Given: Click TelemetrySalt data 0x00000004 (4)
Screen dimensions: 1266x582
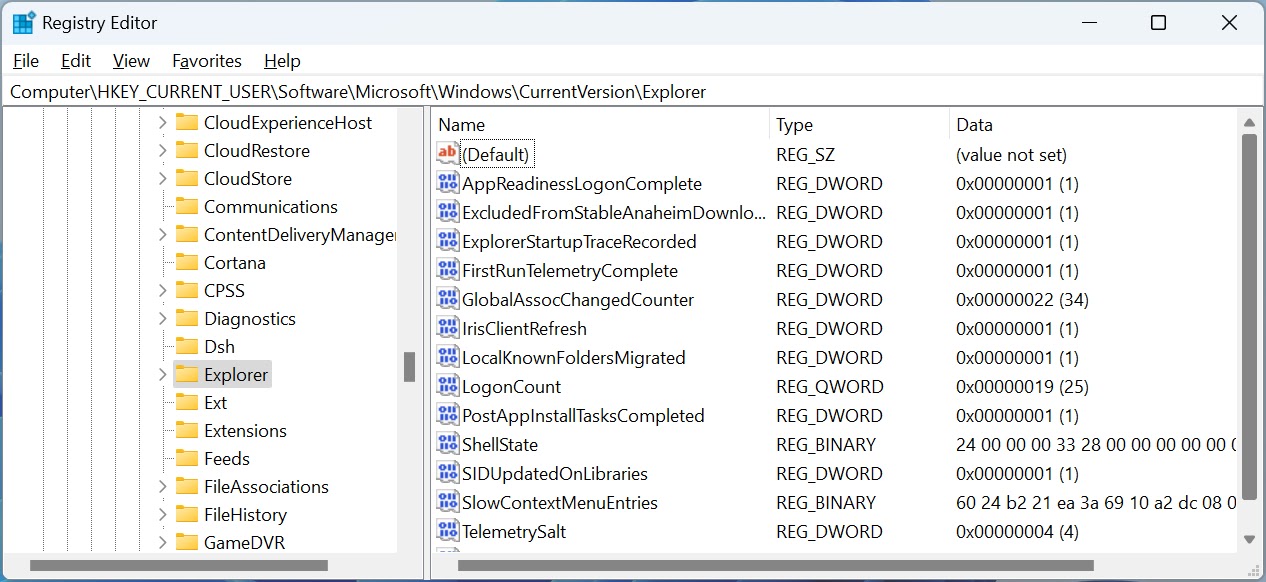Looking at the screenshot, I should tap(1017, 531).
